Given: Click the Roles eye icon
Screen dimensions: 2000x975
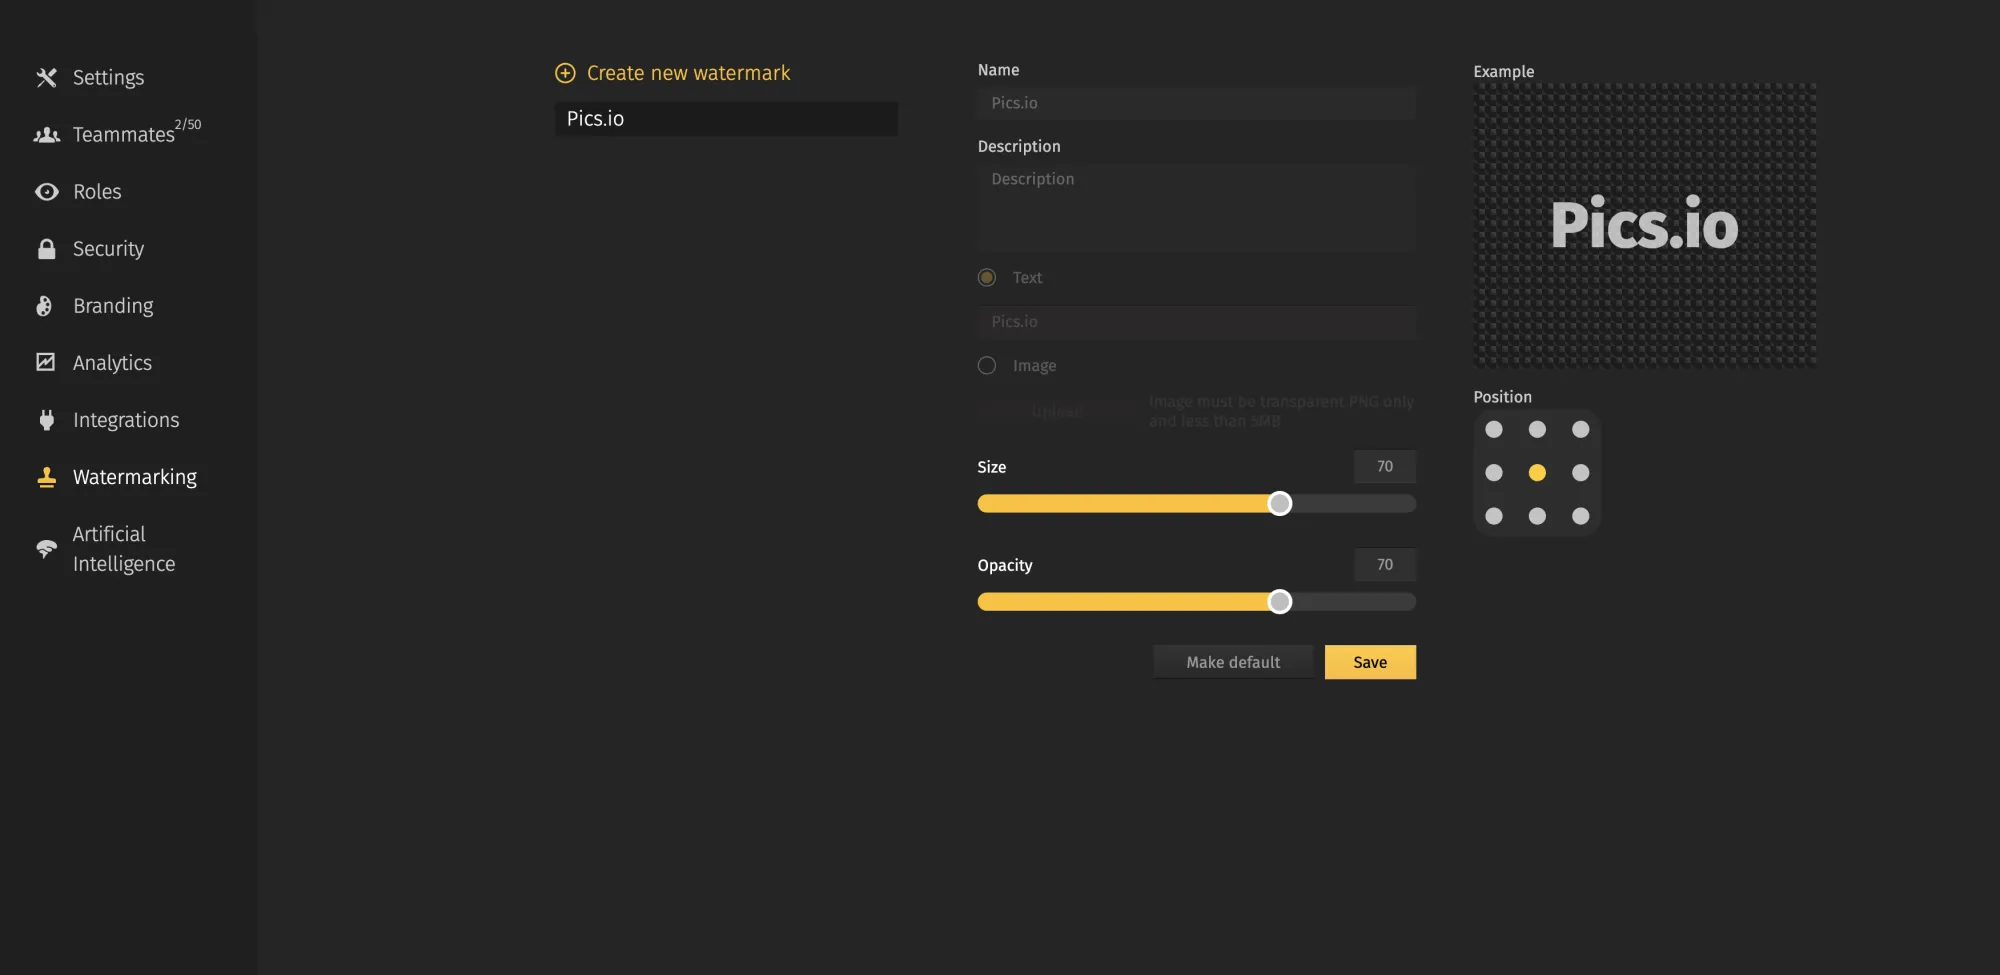Looking at the screenshot, I should coord(46,192).
